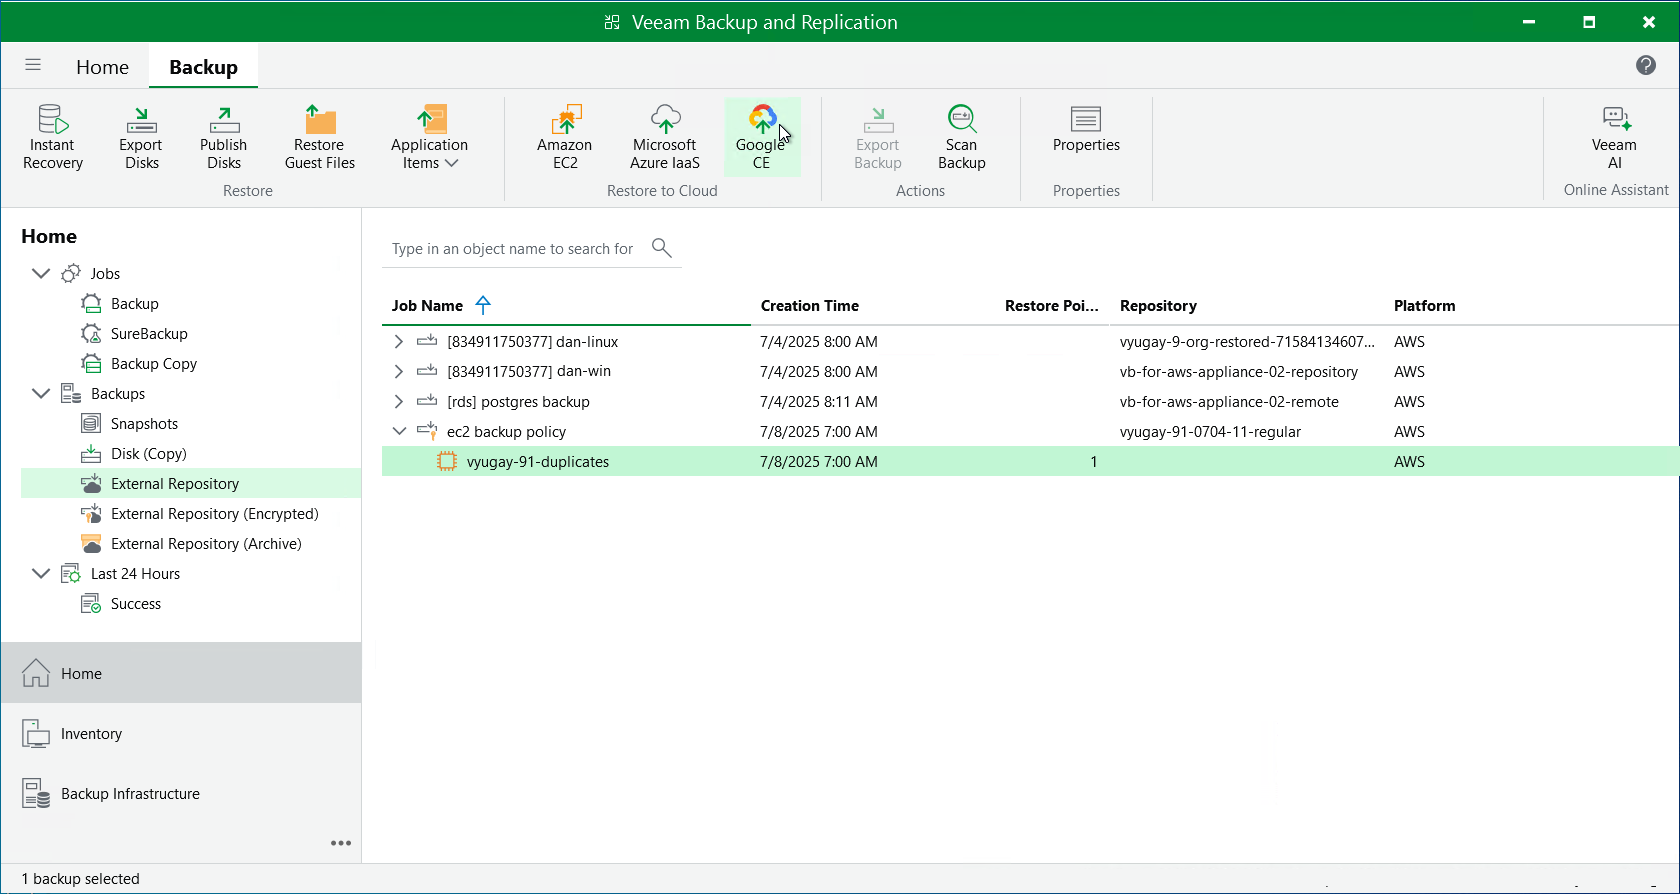Switch to the Home ribbon tab
The height and width of the screenshot is (894, 1680).
point(102,67)
